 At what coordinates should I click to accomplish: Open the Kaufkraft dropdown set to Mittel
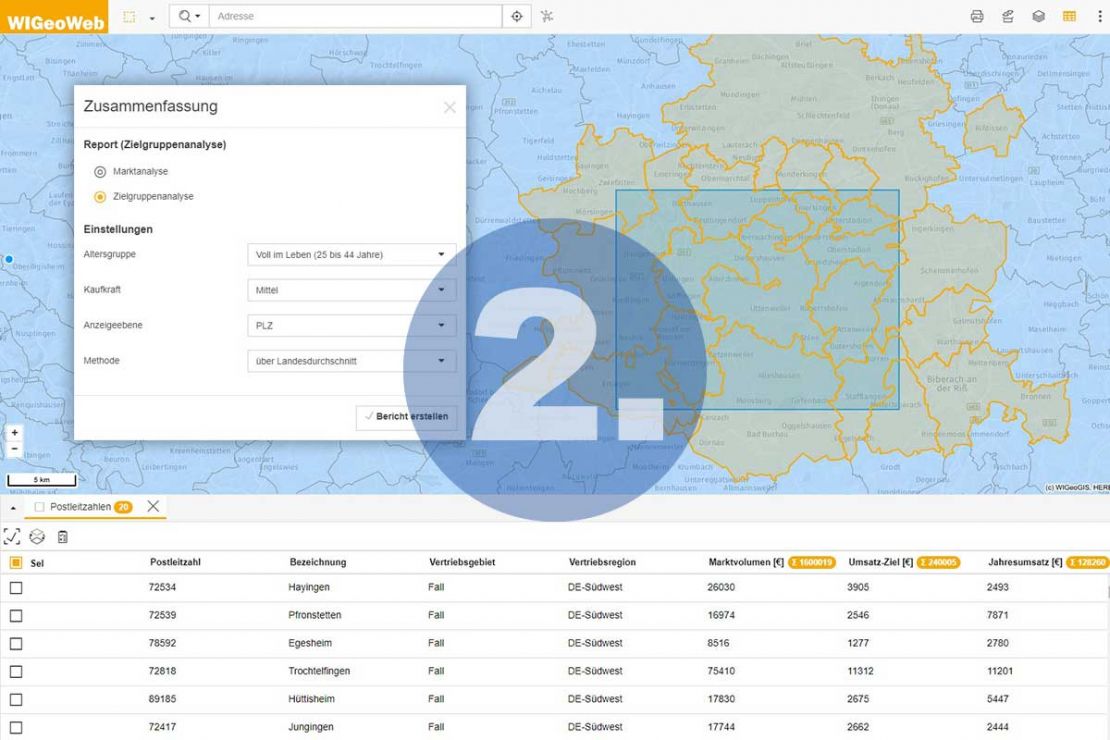351,290
